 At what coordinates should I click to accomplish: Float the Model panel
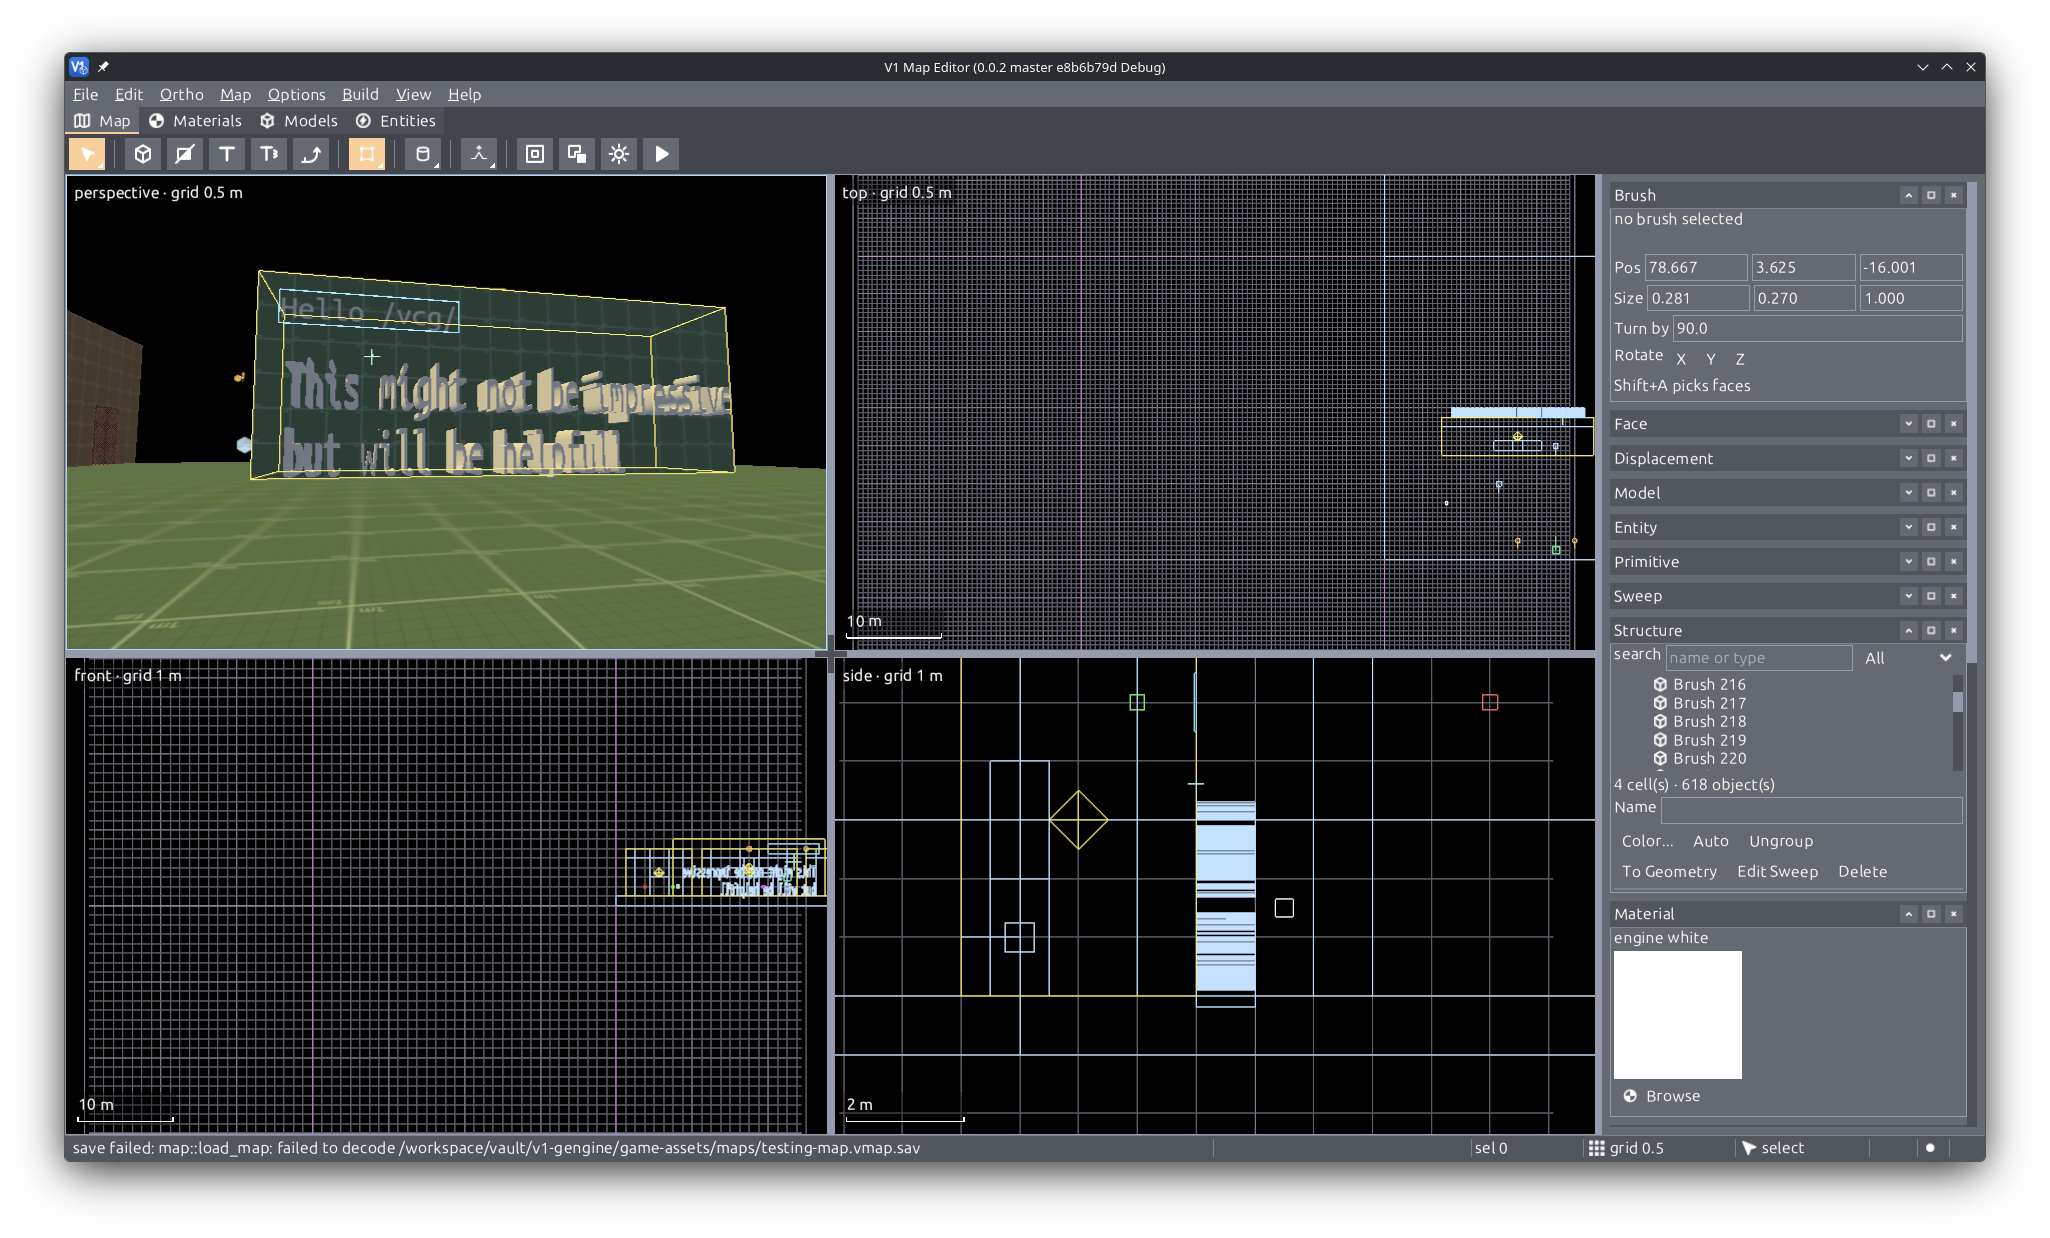pos(1931,493)
